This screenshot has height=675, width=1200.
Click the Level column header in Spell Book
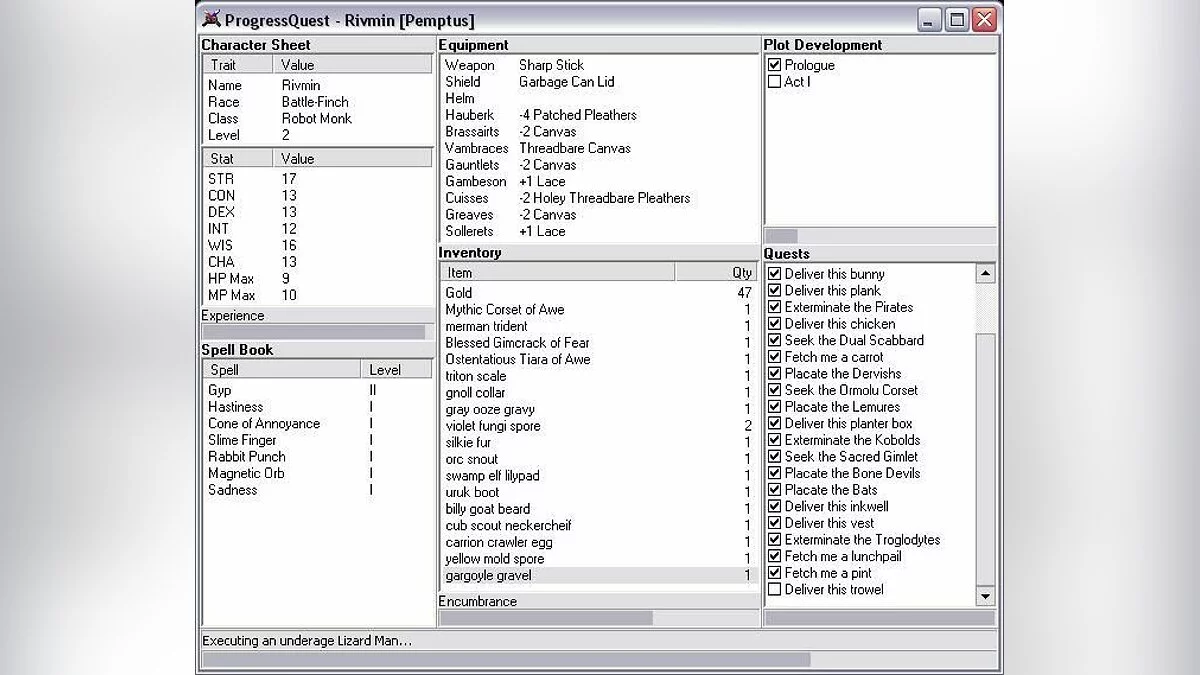(x=396, y=370)
